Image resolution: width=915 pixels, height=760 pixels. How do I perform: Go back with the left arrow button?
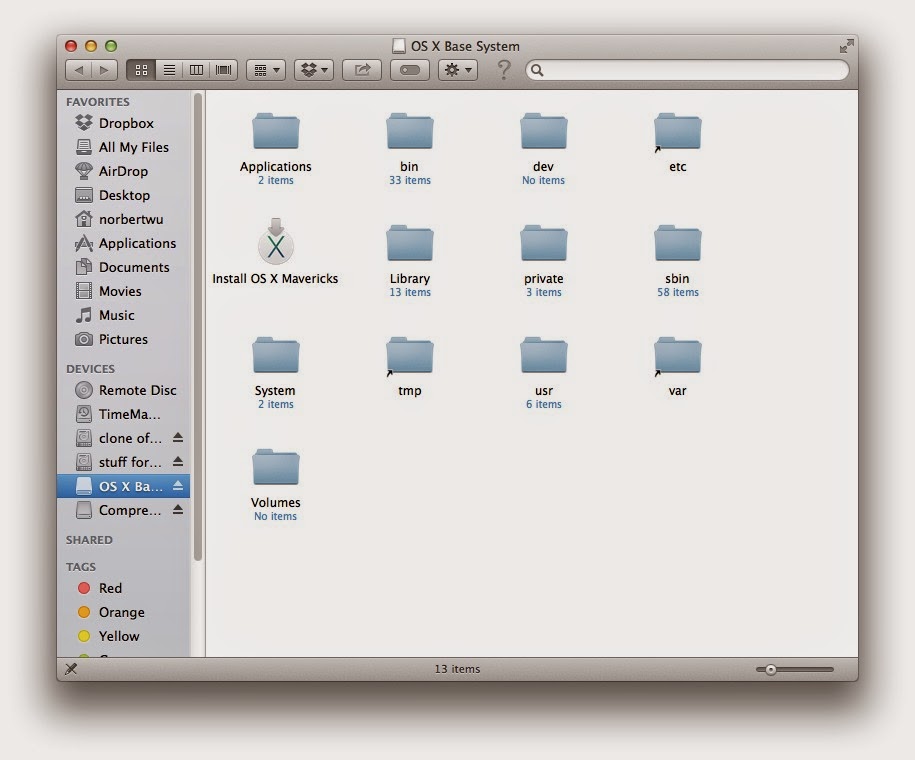coord(79,70)
